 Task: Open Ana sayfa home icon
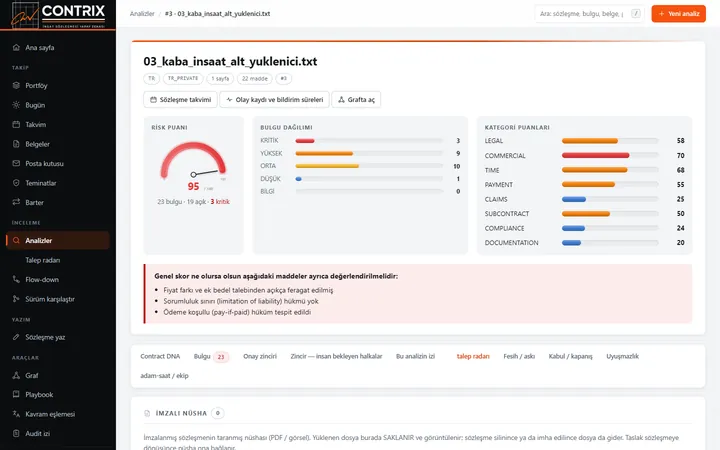(16, 47)
